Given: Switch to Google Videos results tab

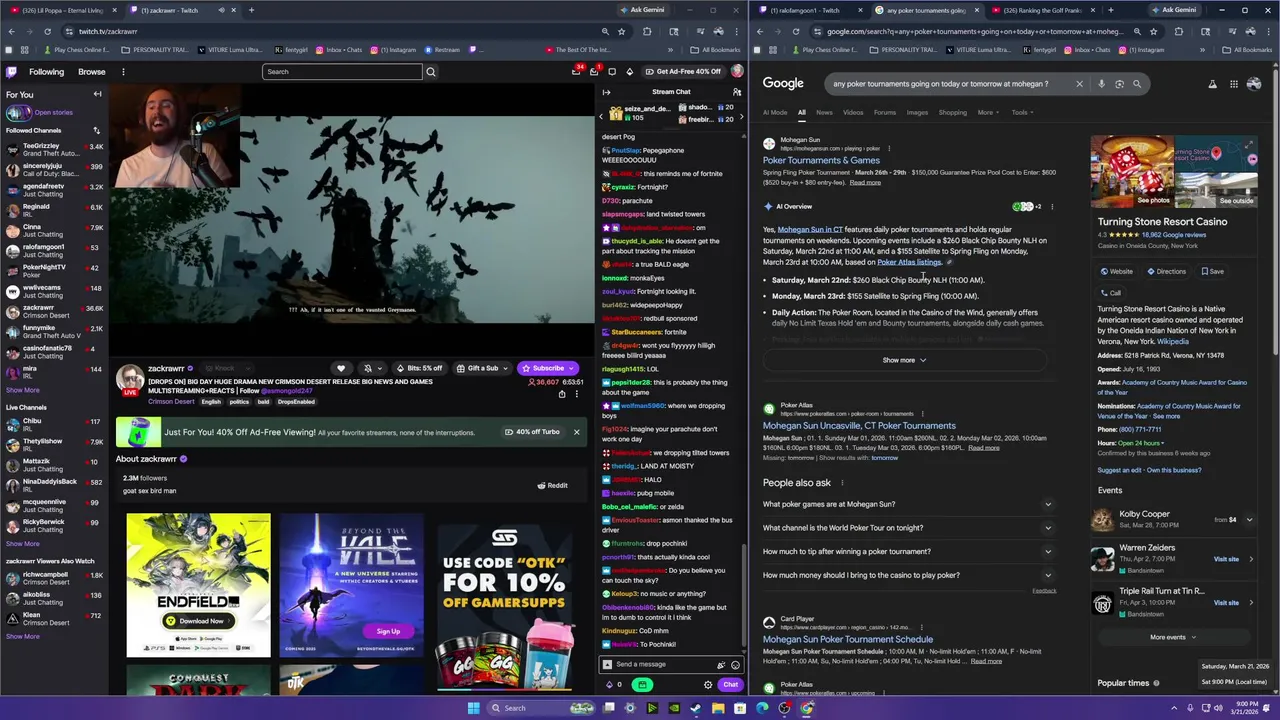Looking at the screenshot, I should tap(853, 112).
